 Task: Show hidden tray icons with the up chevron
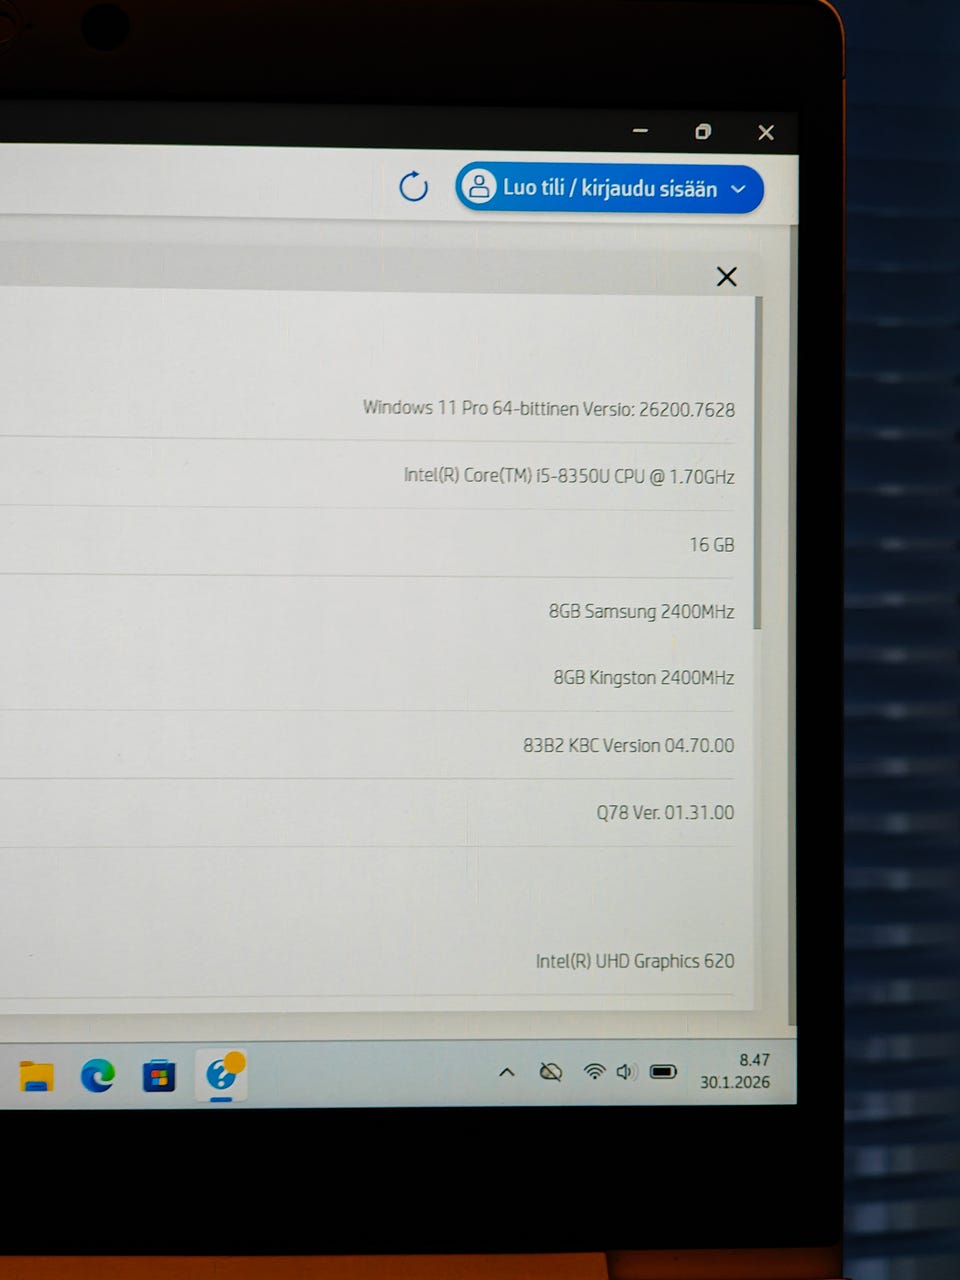507,1072
